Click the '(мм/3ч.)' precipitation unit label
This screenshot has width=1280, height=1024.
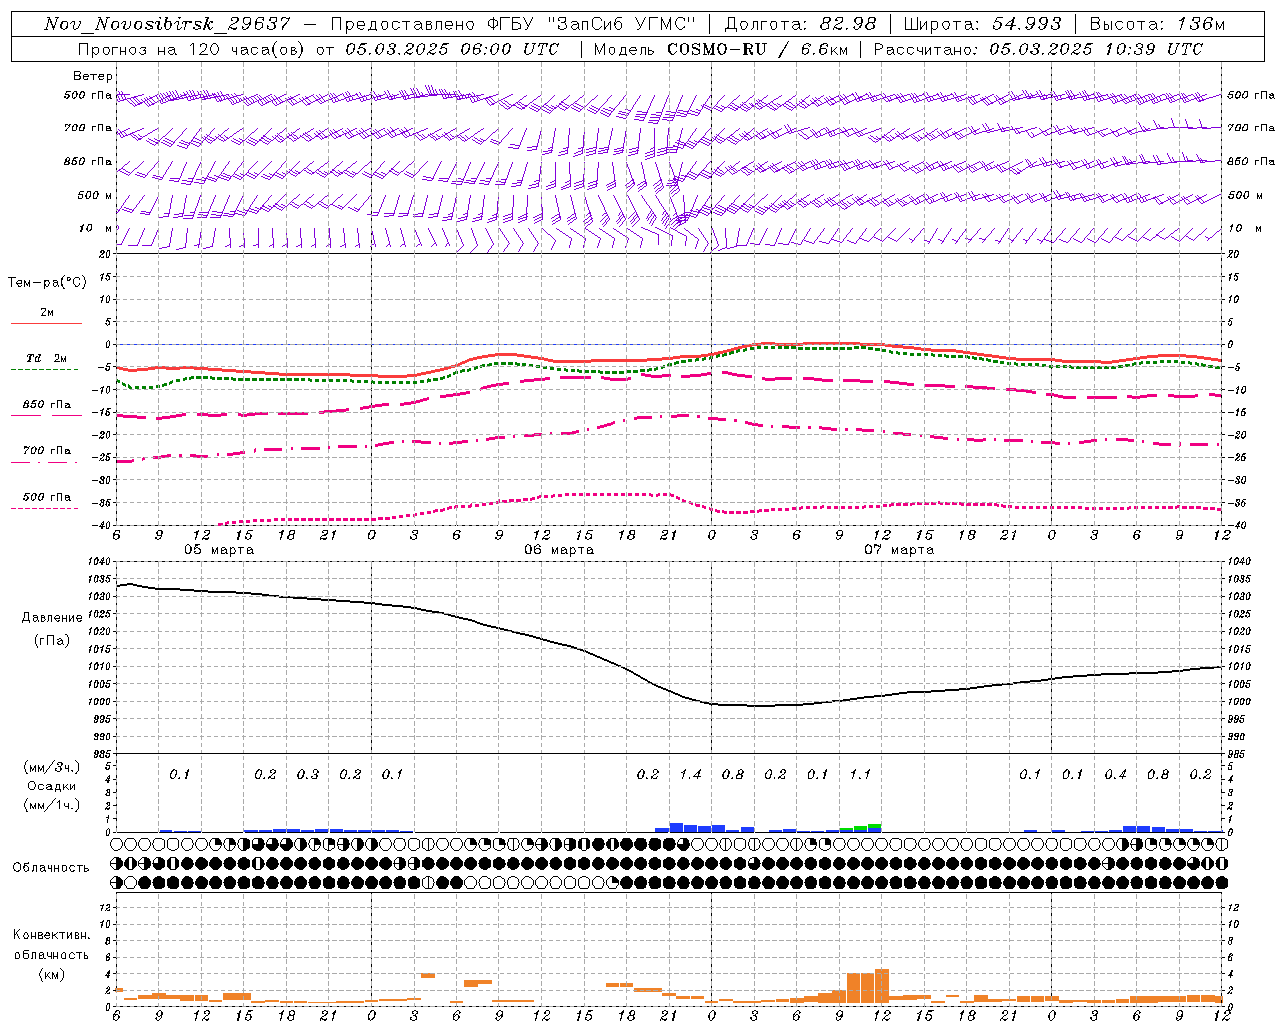coord(52,767)
